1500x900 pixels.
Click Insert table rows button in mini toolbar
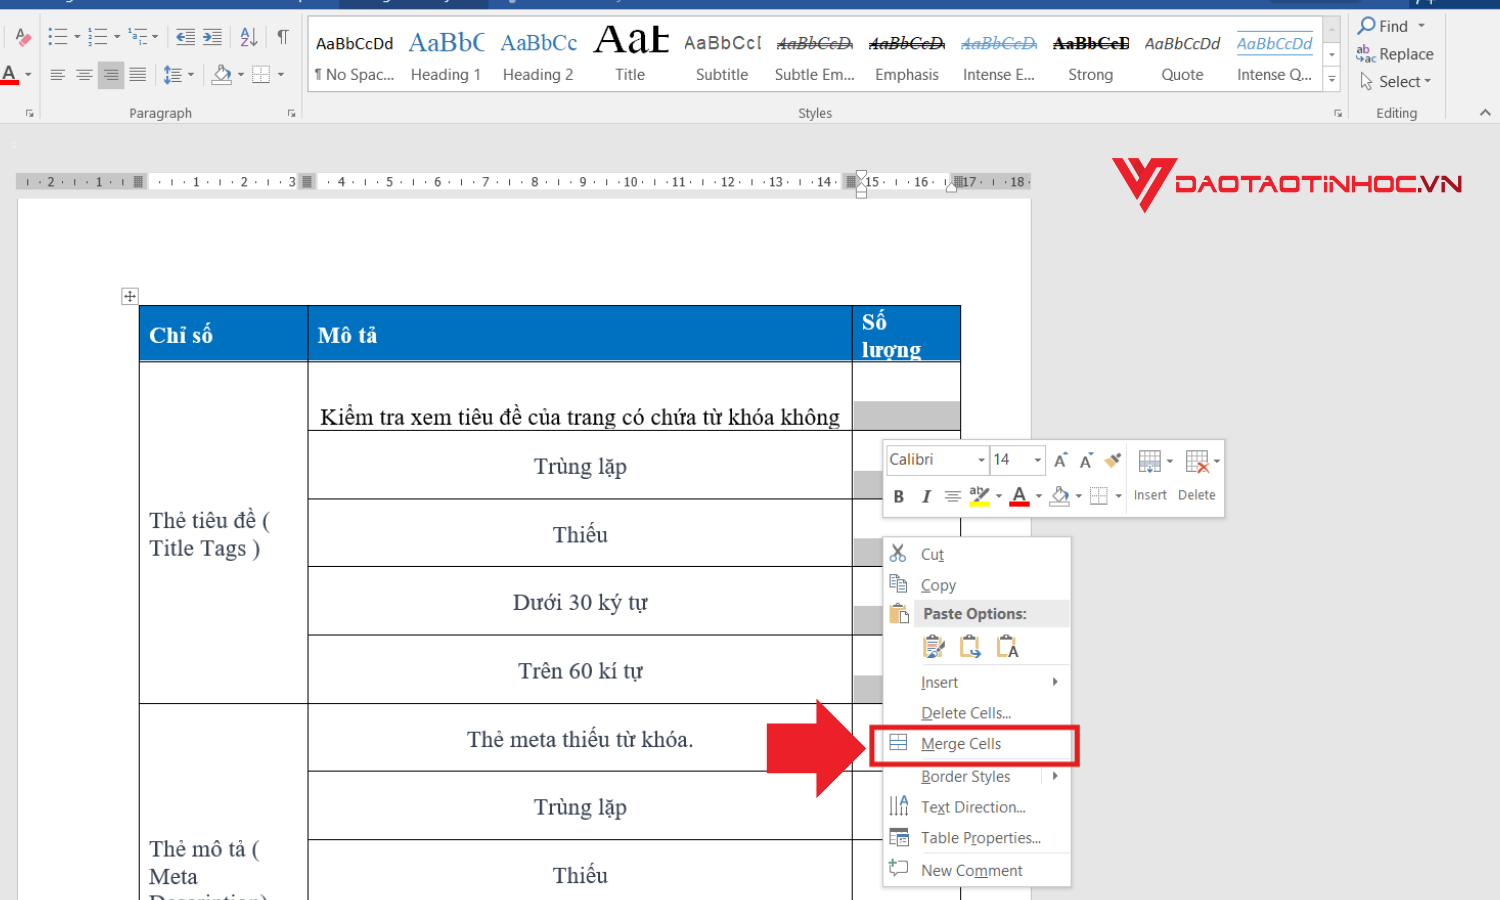(x=1151, y=475)
